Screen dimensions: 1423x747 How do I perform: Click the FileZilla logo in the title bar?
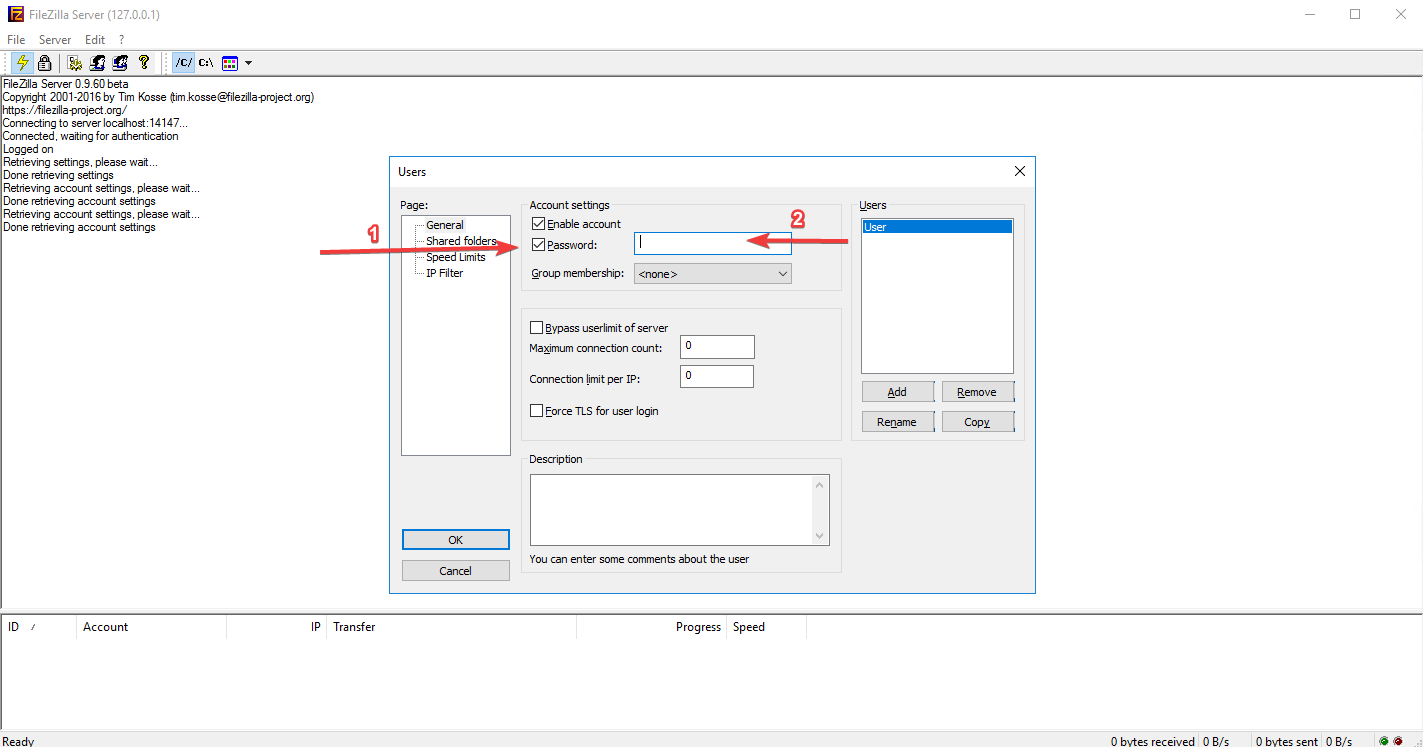point(15,14)
